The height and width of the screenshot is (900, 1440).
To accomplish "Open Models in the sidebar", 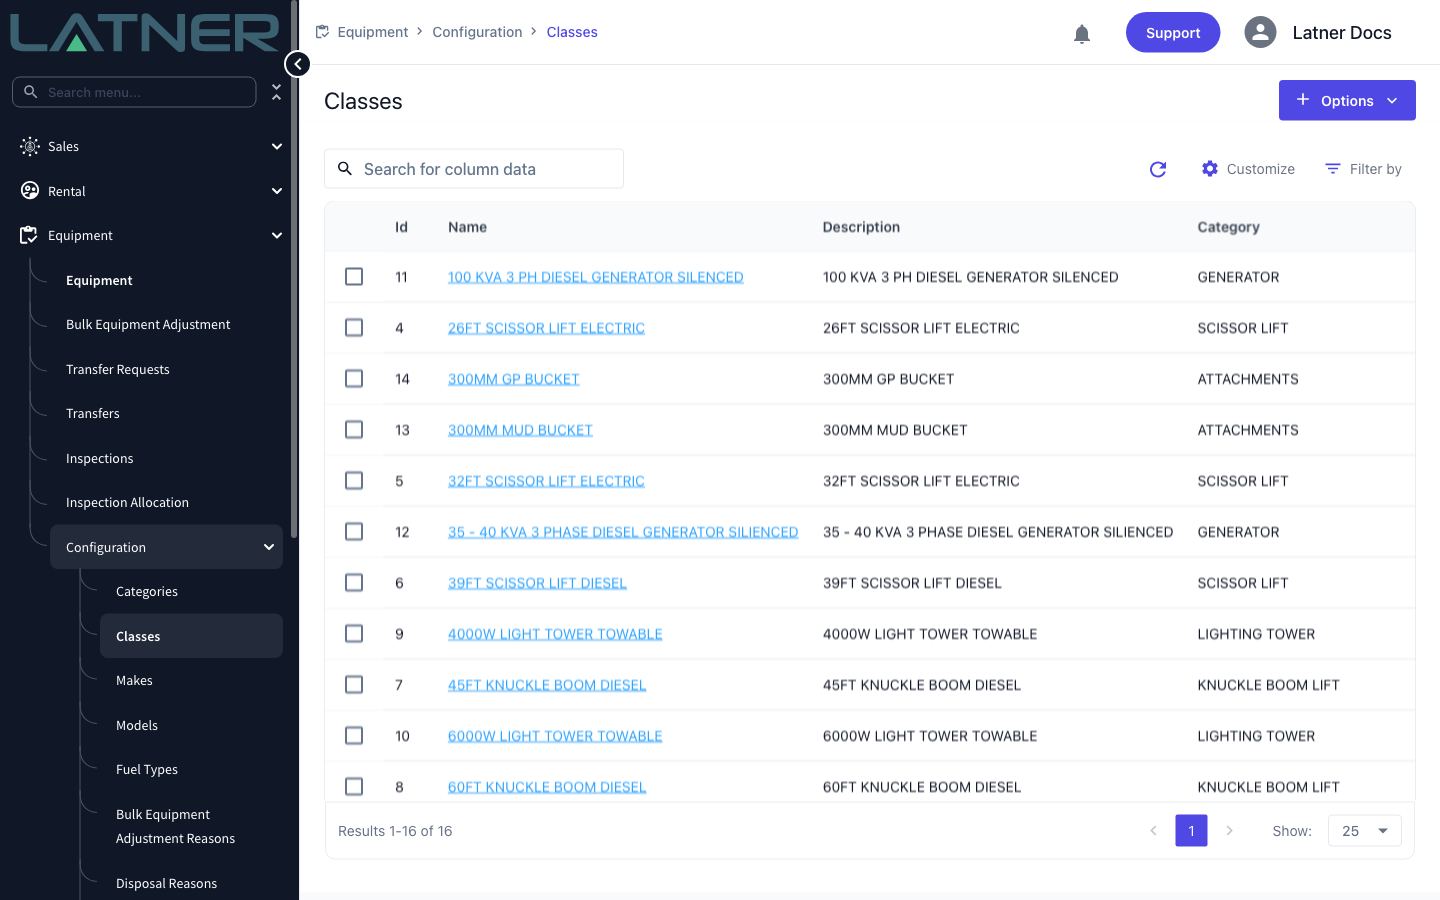I will (x=137, y=725).
